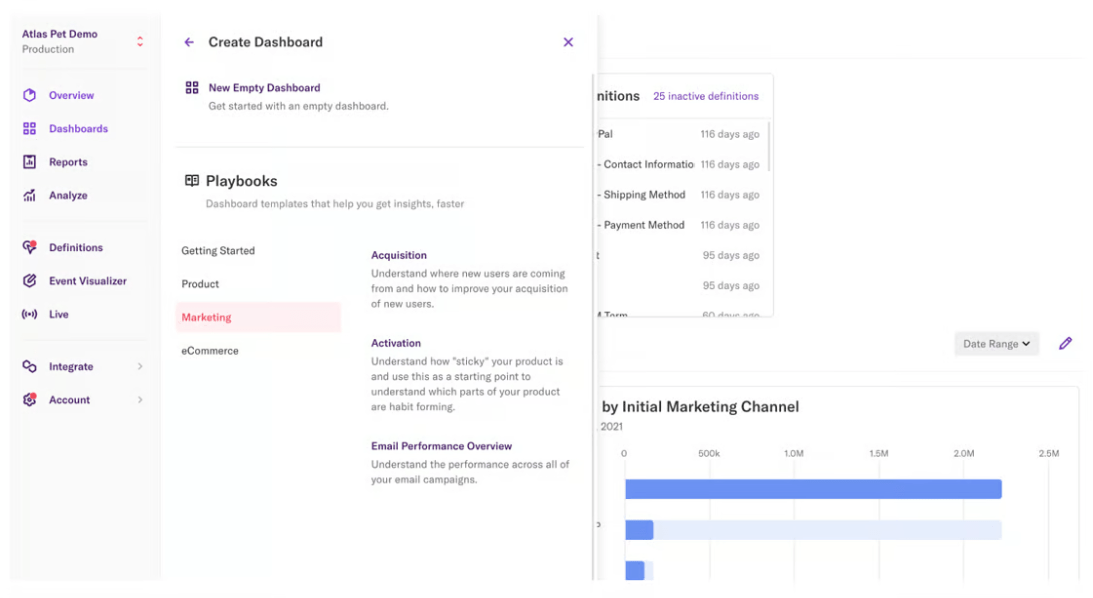Viewport: 1093px width, 598px height.
Task: Click the longest top bar in the chart
Action: point(813,489)
